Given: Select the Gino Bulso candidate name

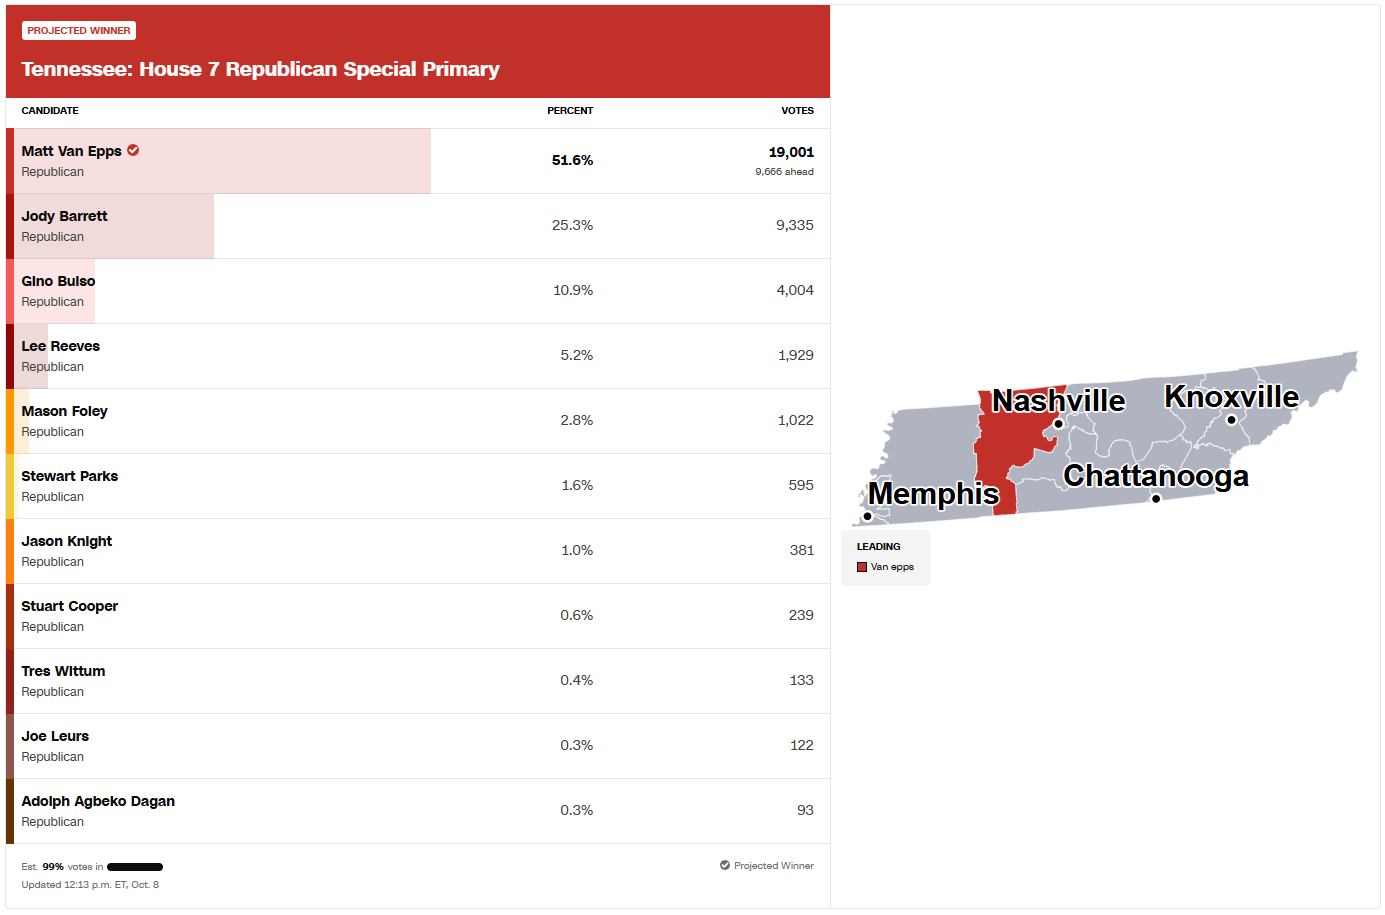Looking at the screenshot, I should coord(58,281).
